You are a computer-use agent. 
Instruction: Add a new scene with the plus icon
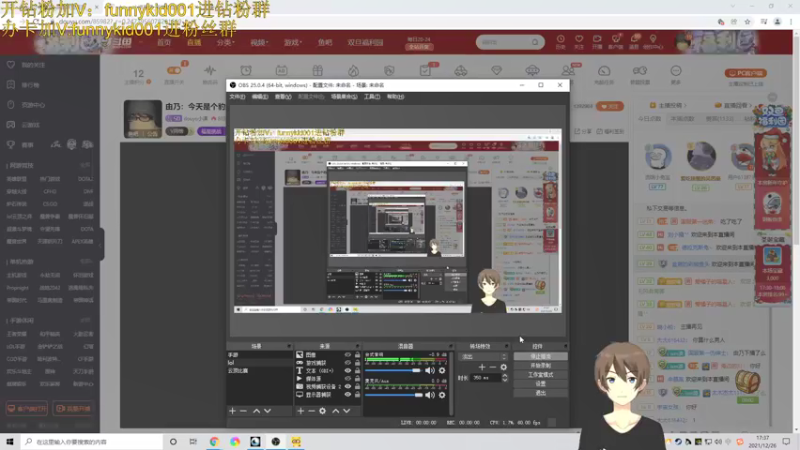(232, 411)
